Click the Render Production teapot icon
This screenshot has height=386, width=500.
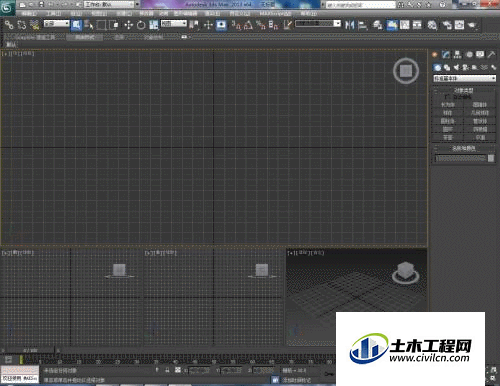pyautogui.click(x=472, y=25)
